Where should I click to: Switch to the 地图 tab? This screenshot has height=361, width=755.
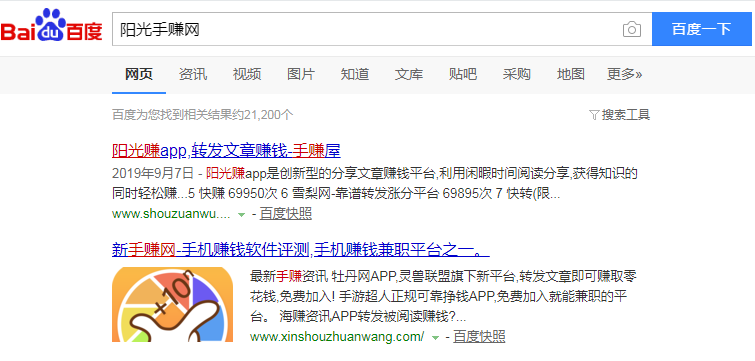pos(571,74)
